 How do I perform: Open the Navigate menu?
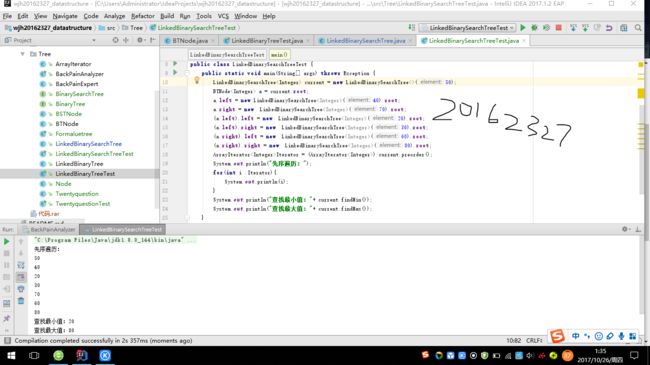point(65,16)
